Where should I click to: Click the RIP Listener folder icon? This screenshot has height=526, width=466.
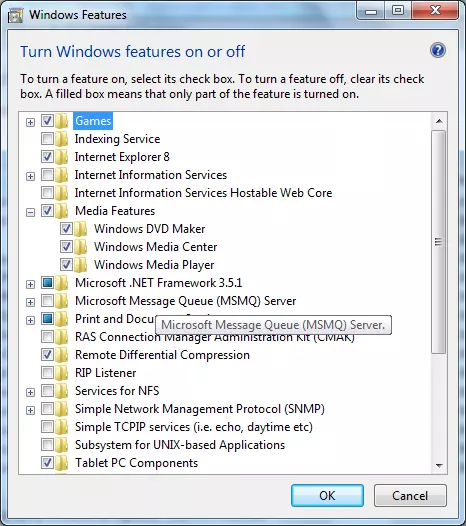[61, 373]
